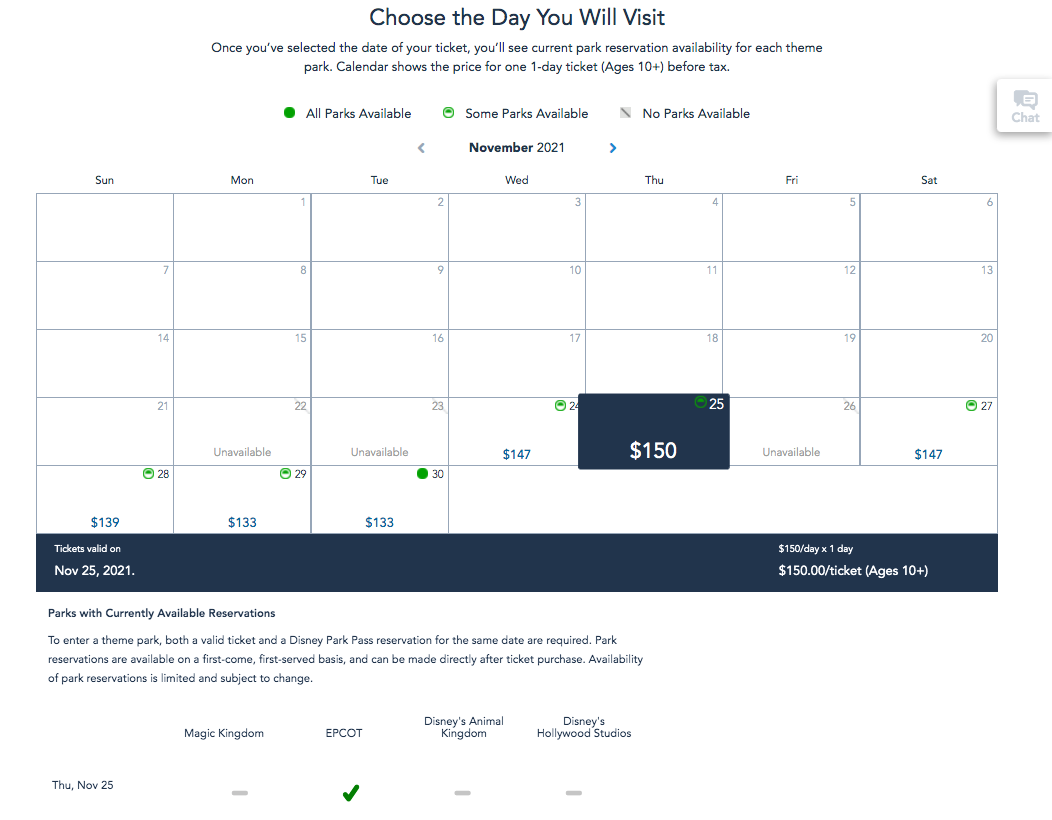Choose November 29 for $133

(x=242, y=500)
